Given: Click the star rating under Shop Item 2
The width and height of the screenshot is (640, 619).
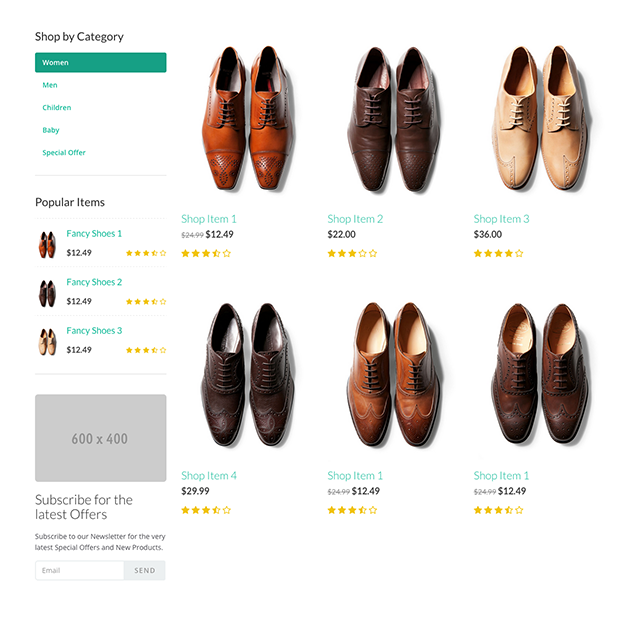Looking at the screenshot, I should [352, 253].
